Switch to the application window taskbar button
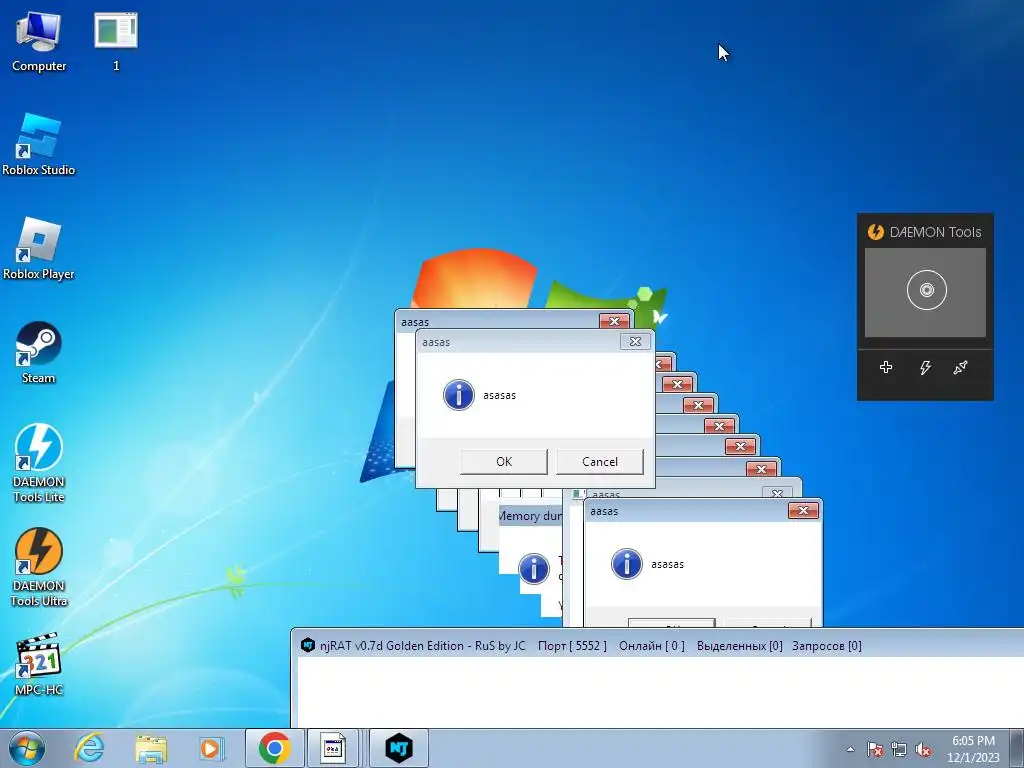This screenshot has width=1024, height=768. tap(333, 748)
